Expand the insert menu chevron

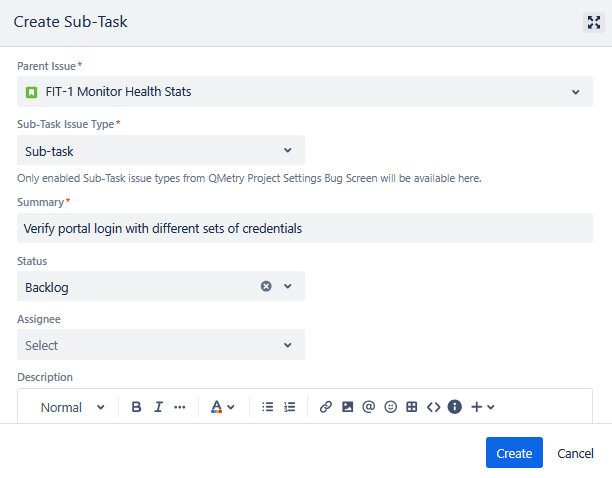[x=491, y=407]
